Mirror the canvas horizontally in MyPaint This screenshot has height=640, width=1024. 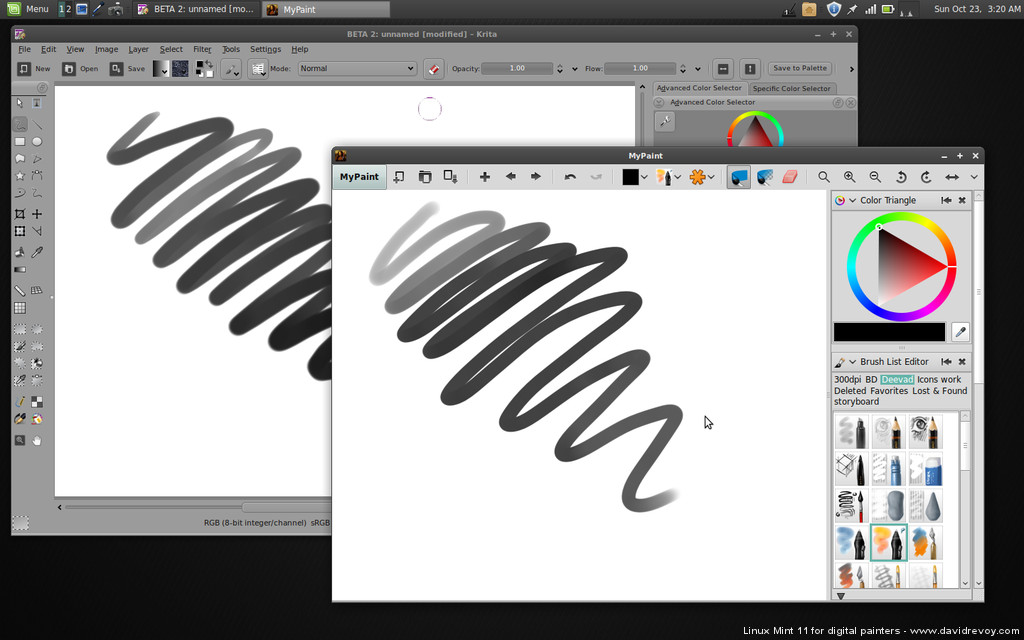(x=952, y=177)
